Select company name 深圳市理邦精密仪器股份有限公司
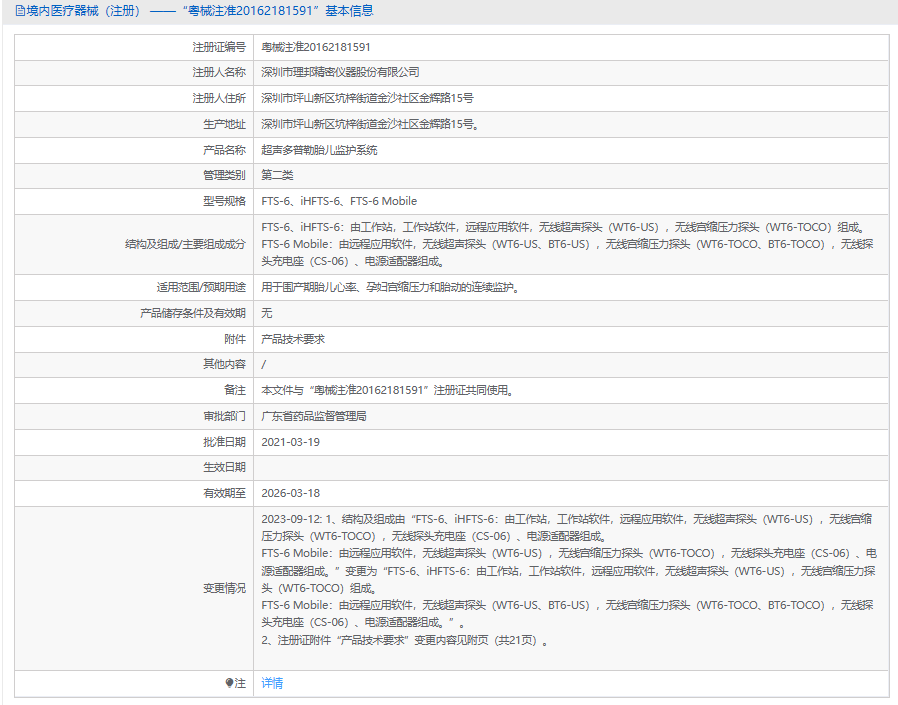This screenshot has width=898, height=705. [x=340, y=72]
